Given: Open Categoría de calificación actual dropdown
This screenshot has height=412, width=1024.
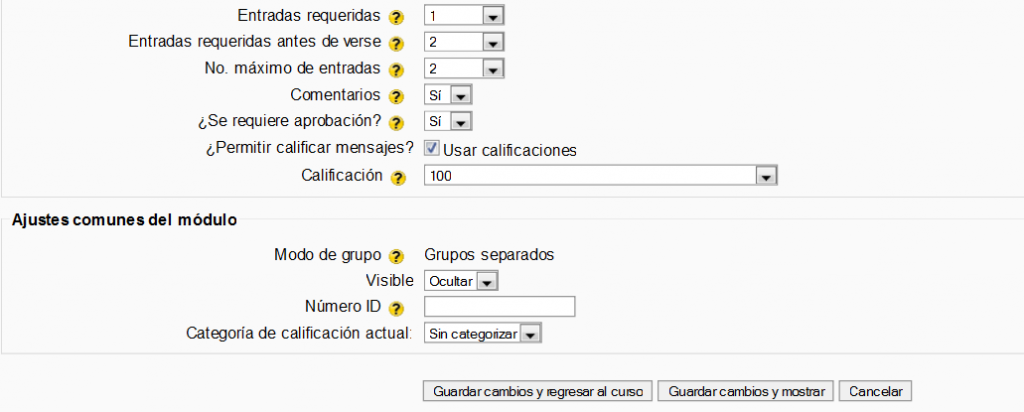Looking at the screenshot, I should click(483, 334).
